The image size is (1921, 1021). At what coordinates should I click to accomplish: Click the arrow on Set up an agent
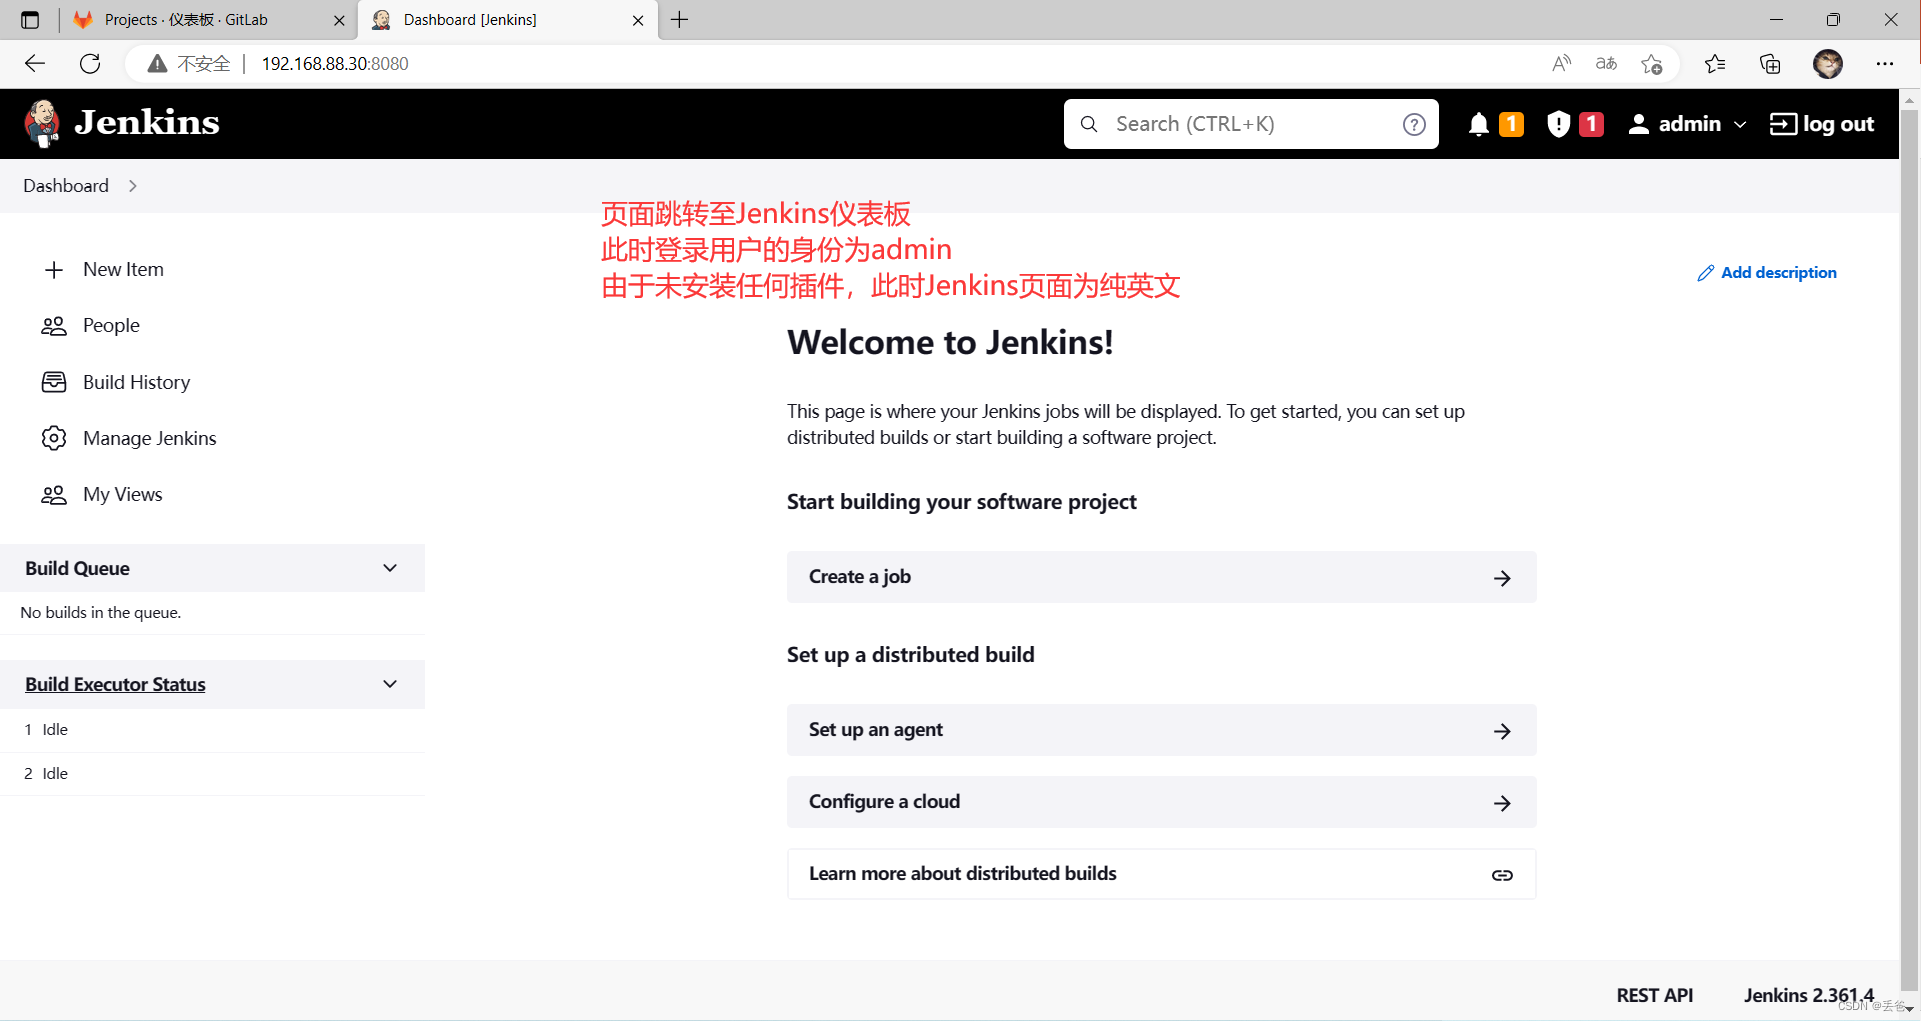point(1502,731)
